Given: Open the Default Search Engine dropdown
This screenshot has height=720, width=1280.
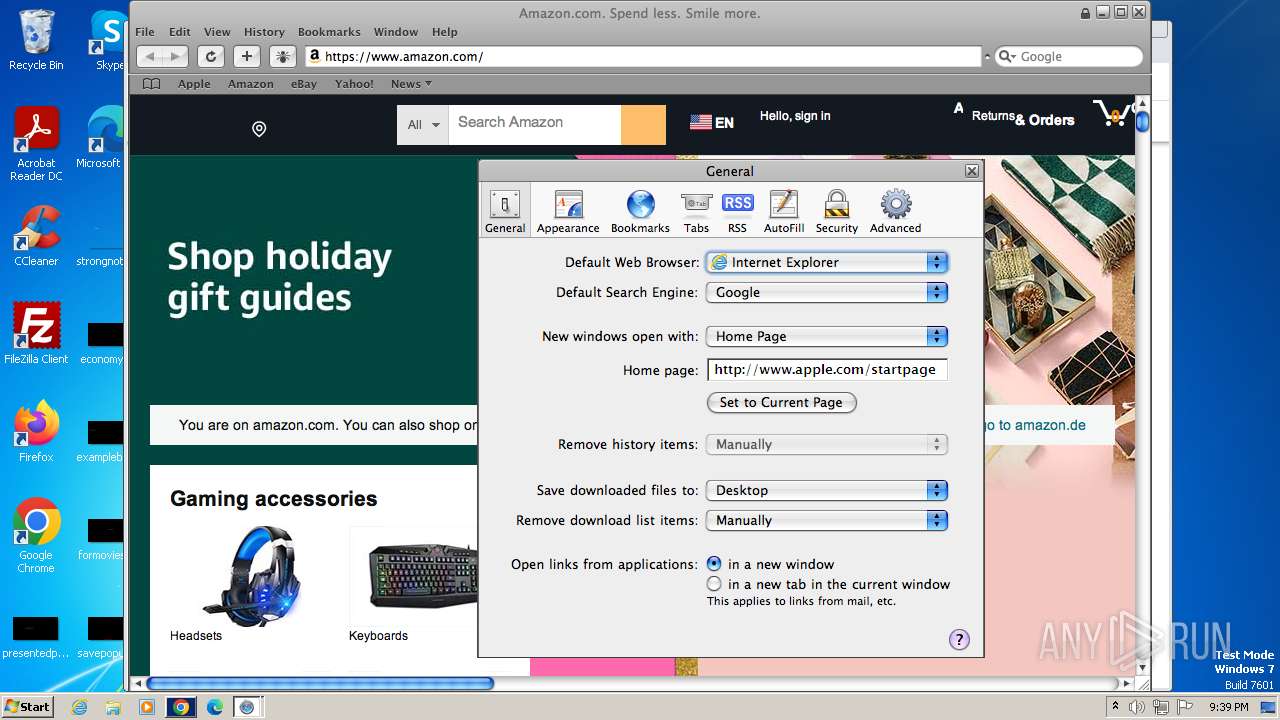Looking at the screenshot, I should click(827, 292).
